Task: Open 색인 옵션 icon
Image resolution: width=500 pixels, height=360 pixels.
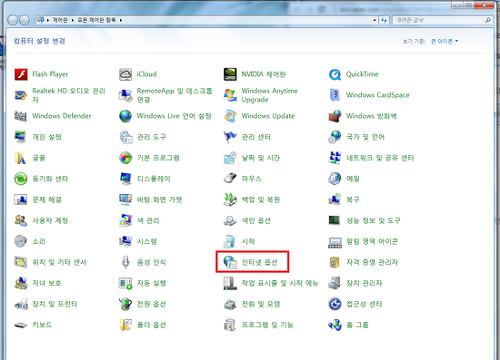Action: pyautogui.click(x=230, y=220)
